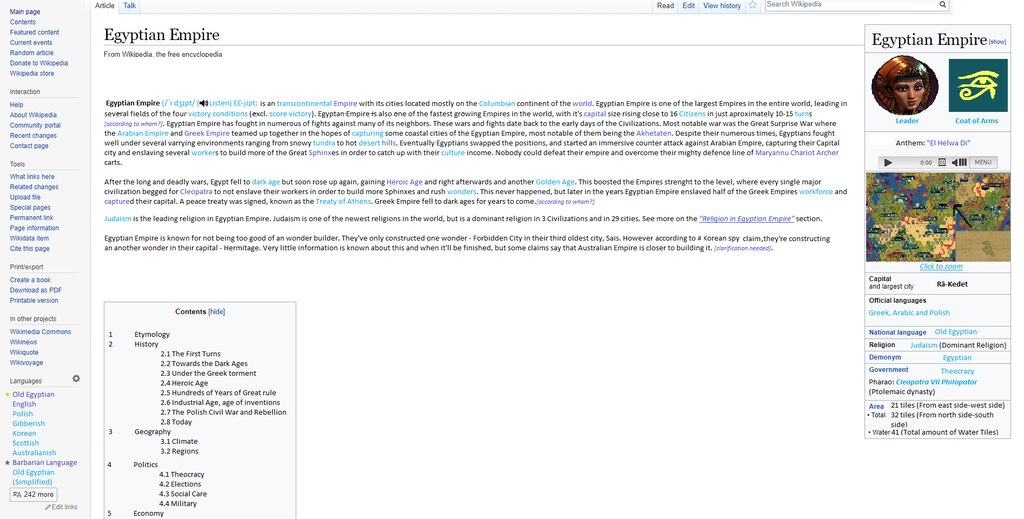Open language settings gear icon
The height and width of the screenshot is (519, 1024).
coord(76,379)
